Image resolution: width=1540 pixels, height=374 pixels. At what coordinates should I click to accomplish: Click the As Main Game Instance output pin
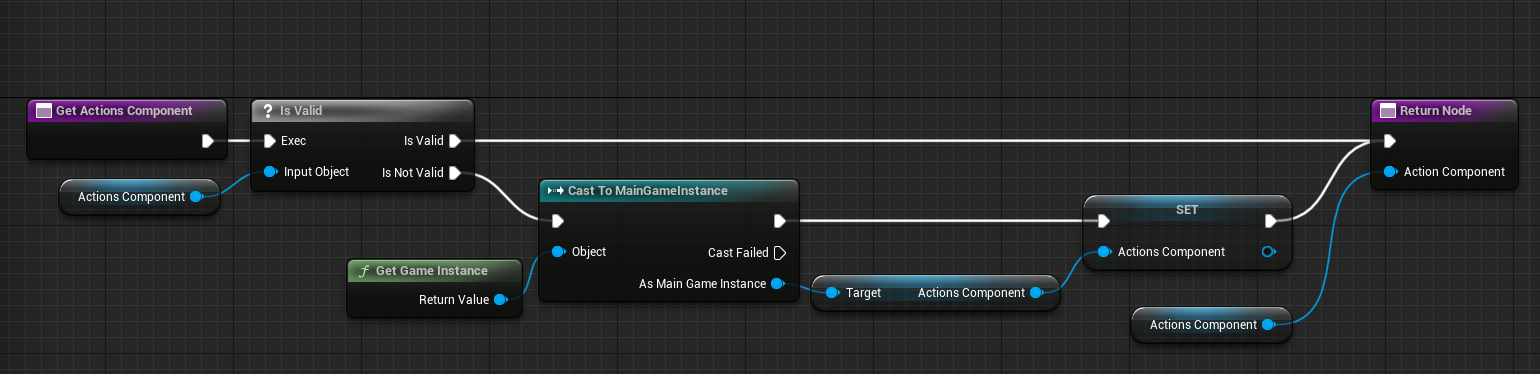[x=777, y=284]
